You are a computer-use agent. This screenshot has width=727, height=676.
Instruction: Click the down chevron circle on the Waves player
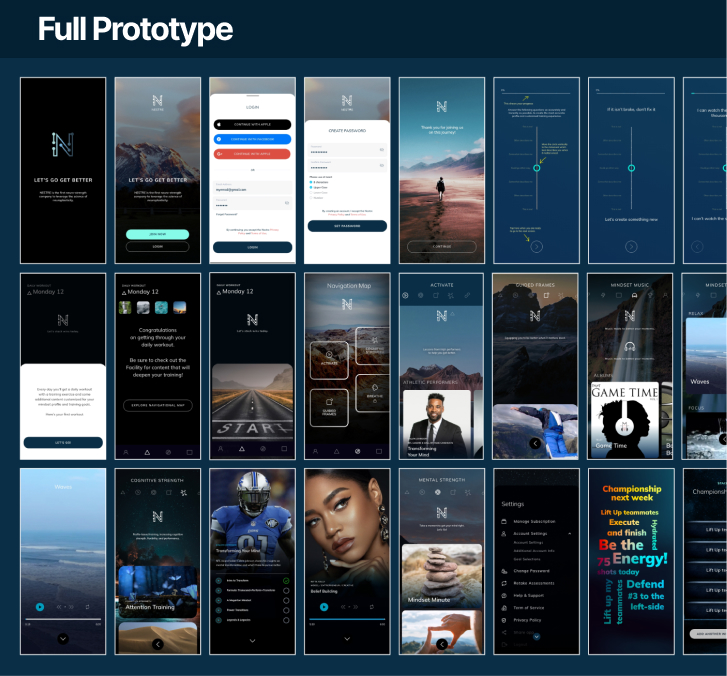point(63,639)
